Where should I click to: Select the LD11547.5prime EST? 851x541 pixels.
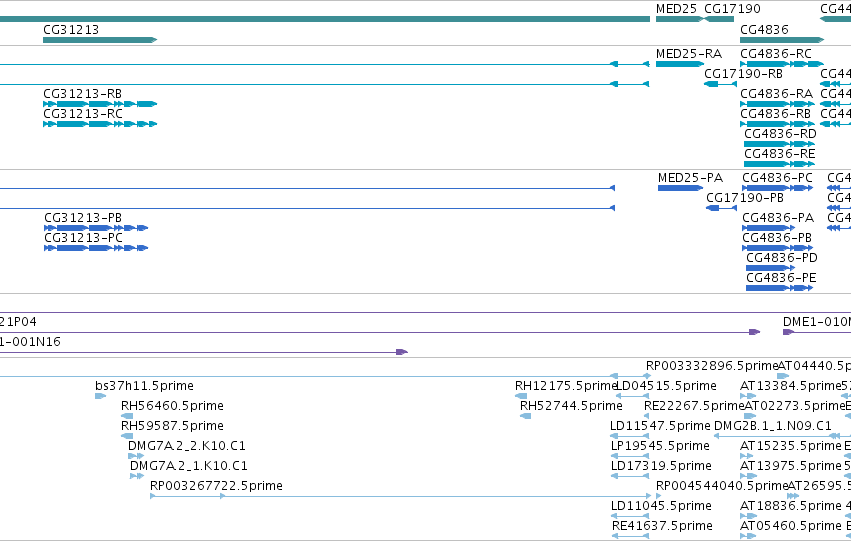pos(630,436)
